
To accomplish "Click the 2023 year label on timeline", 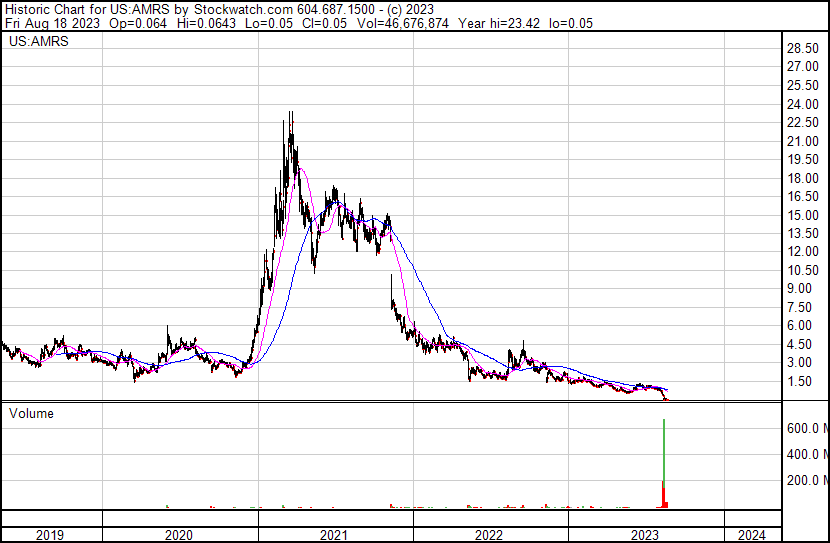I will click(645, 535).
